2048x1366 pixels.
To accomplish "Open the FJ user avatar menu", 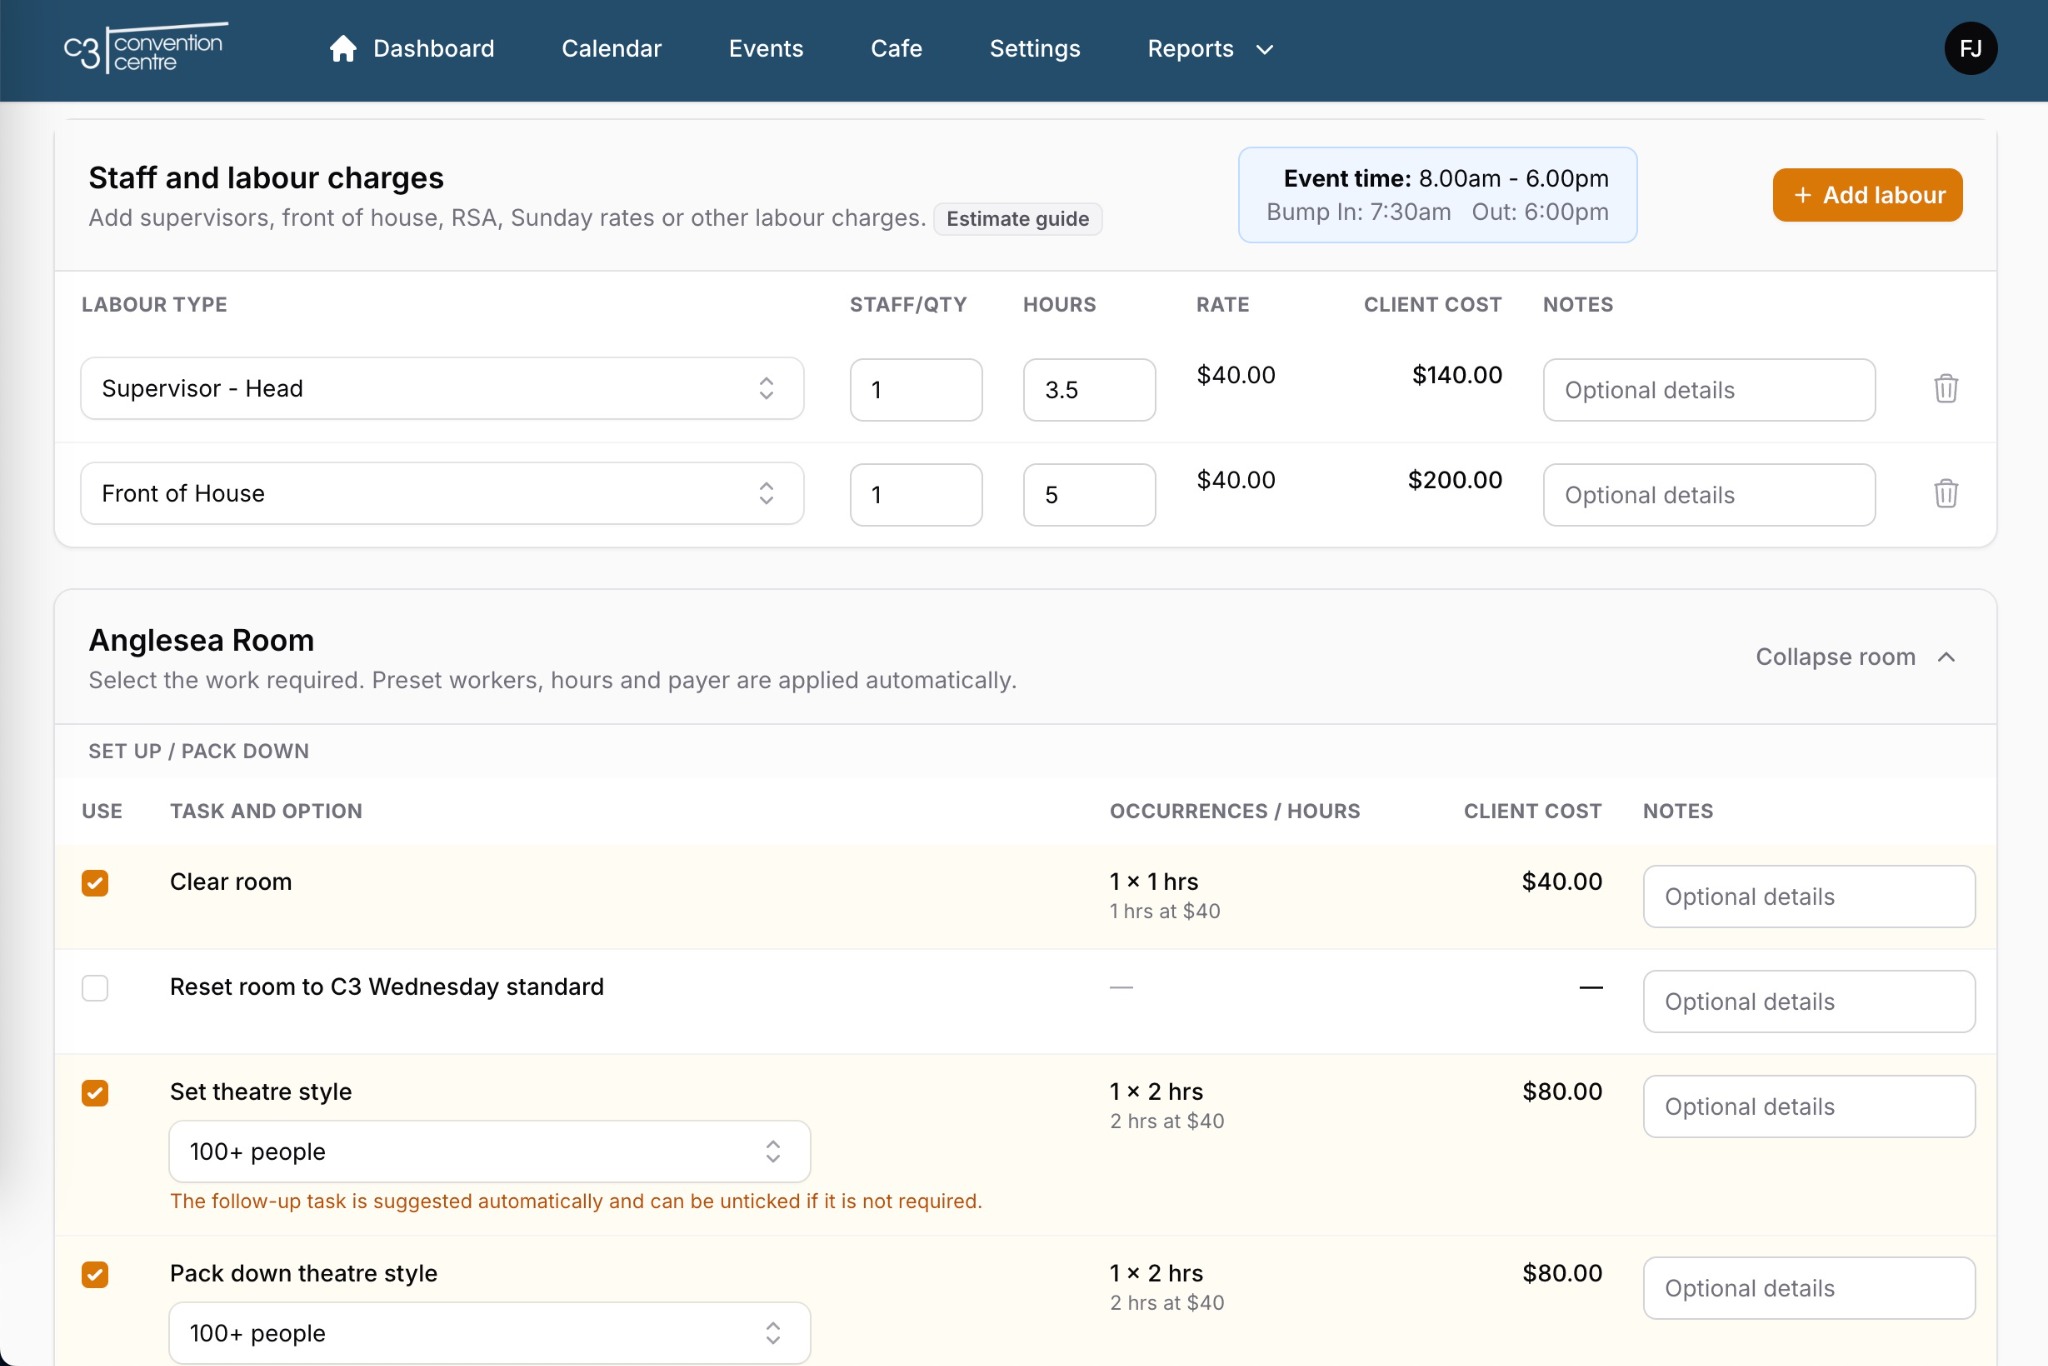I will click(1970, 49).
